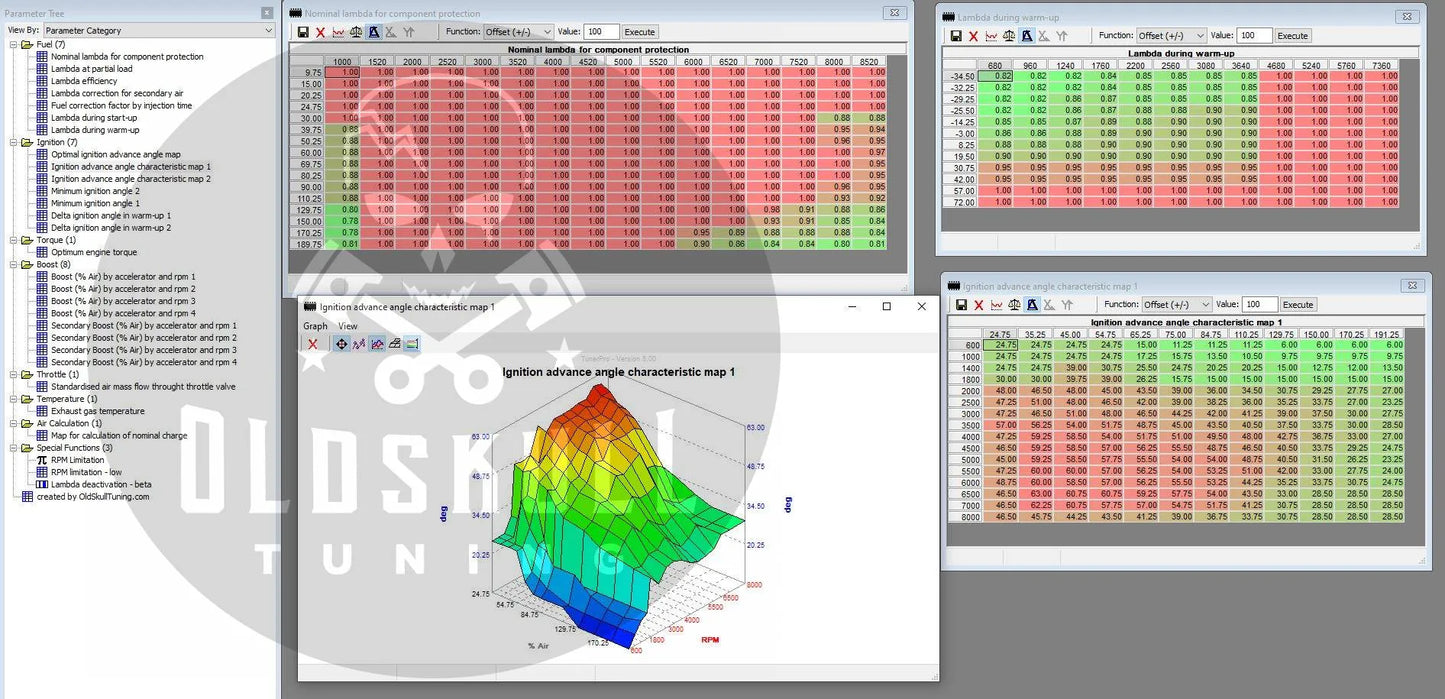Open the View menu in the graph window
The width and height of the screenshot is (1445, 699).
point(347,326)
